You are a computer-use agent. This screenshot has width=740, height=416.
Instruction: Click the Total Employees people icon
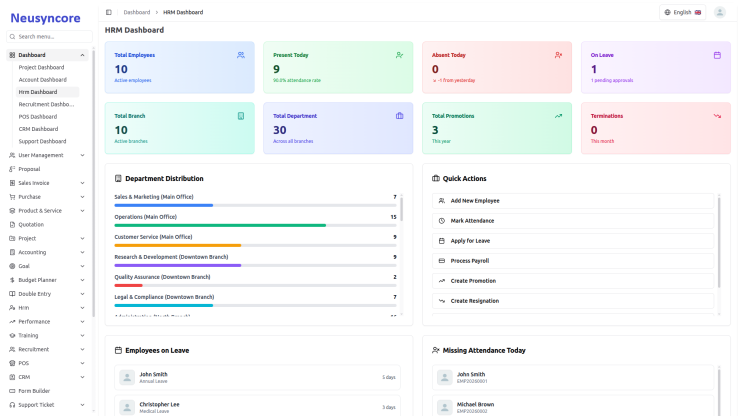tap(241, 55)
